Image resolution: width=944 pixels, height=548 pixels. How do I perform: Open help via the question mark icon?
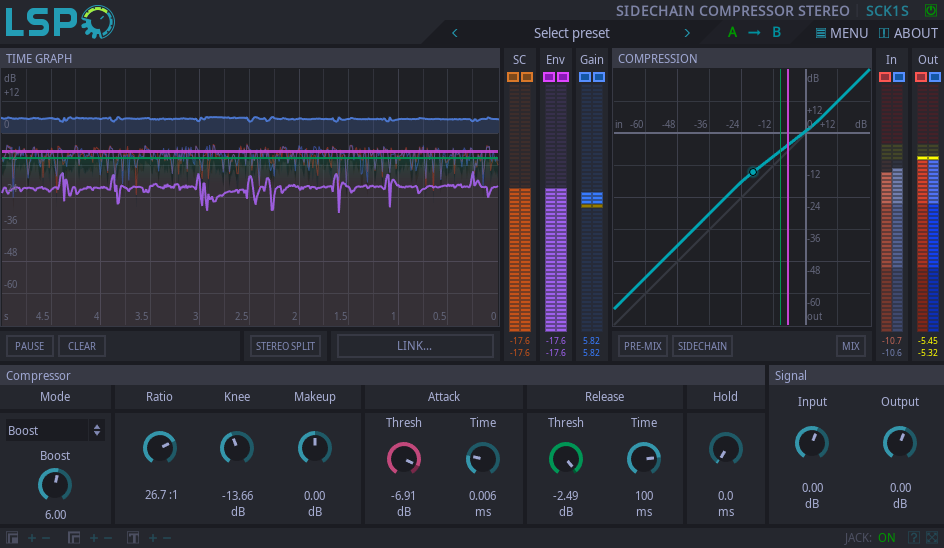[913, 538]
